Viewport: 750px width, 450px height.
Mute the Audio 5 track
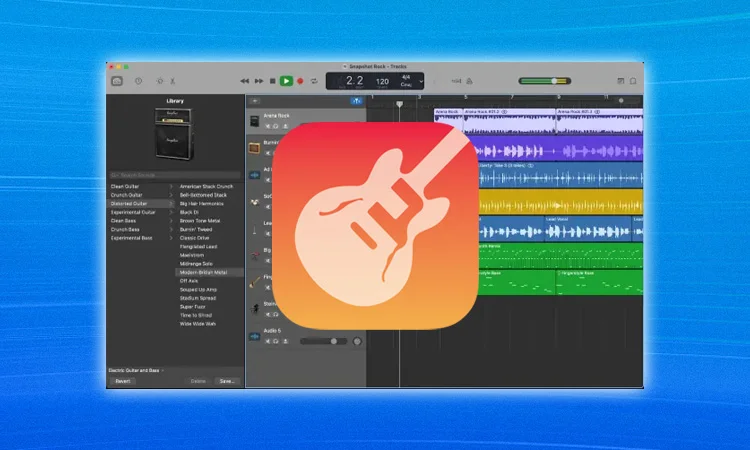tap(267, 341)
